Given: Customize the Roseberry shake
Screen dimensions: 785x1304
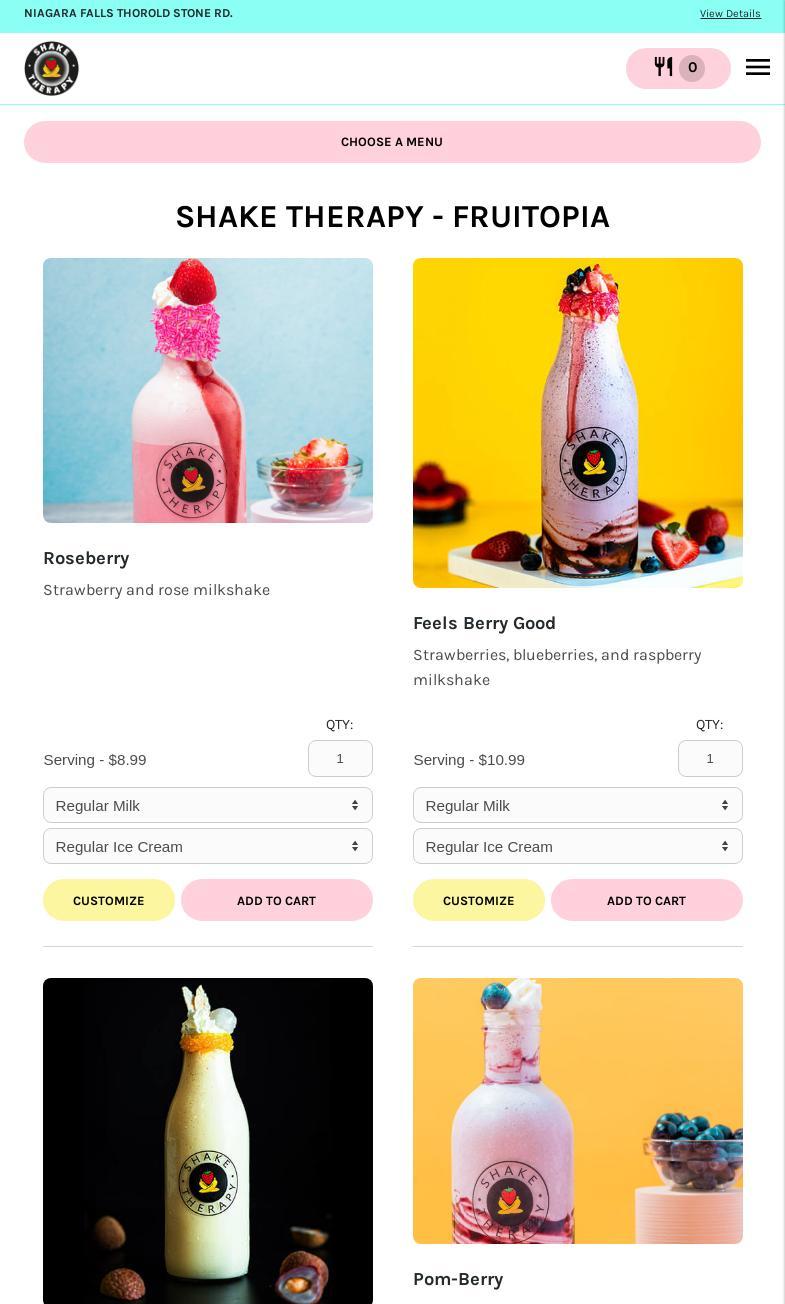Looking at the screenshot, I should [x=109, y=900].
